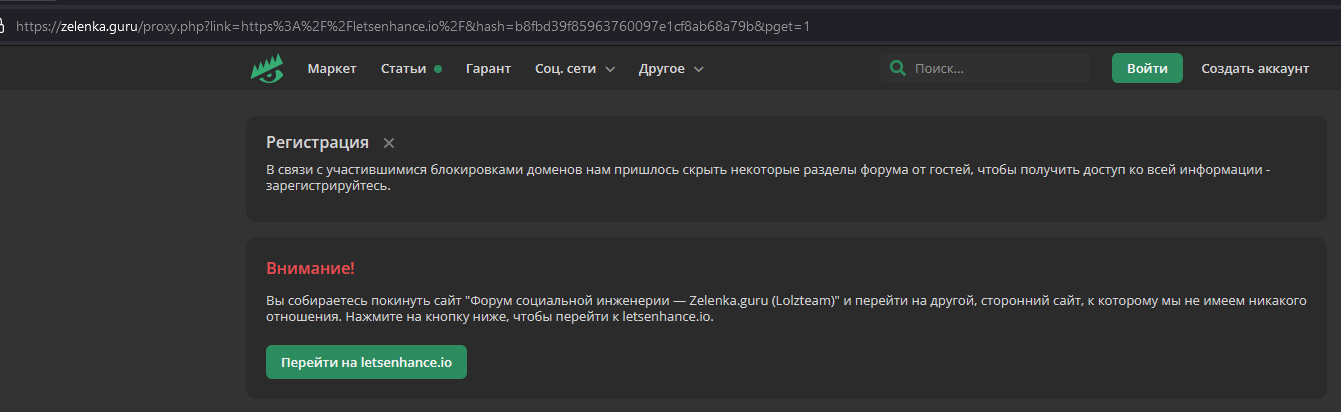1341x412 pixels.
Task: Click the chevron arrow next to Соц. сети
Action: [610, 69]
